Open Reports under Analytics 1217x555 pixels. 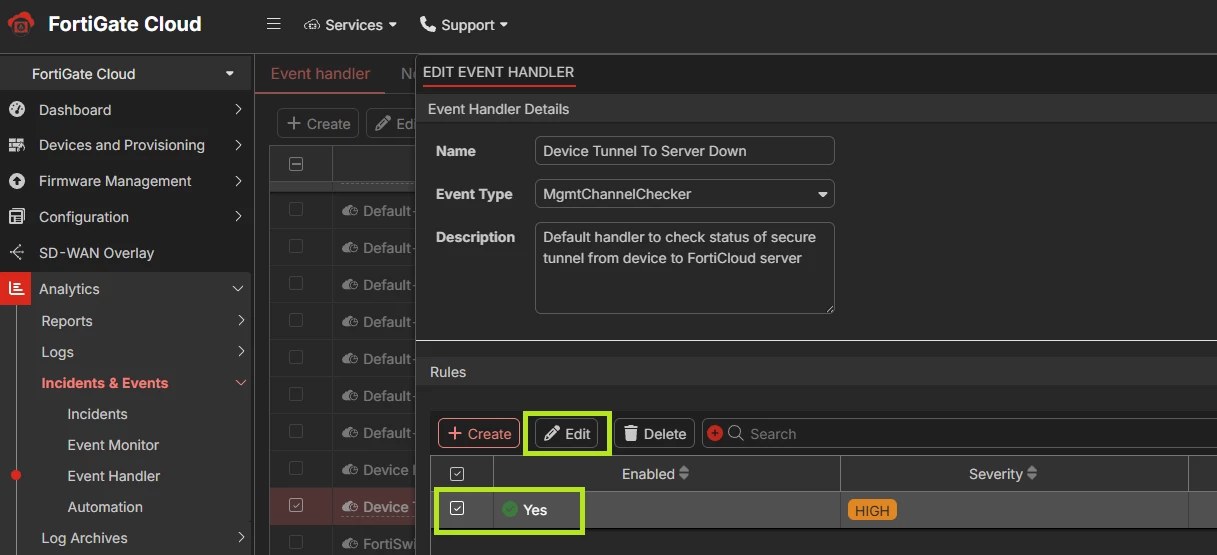pos(67,321)
